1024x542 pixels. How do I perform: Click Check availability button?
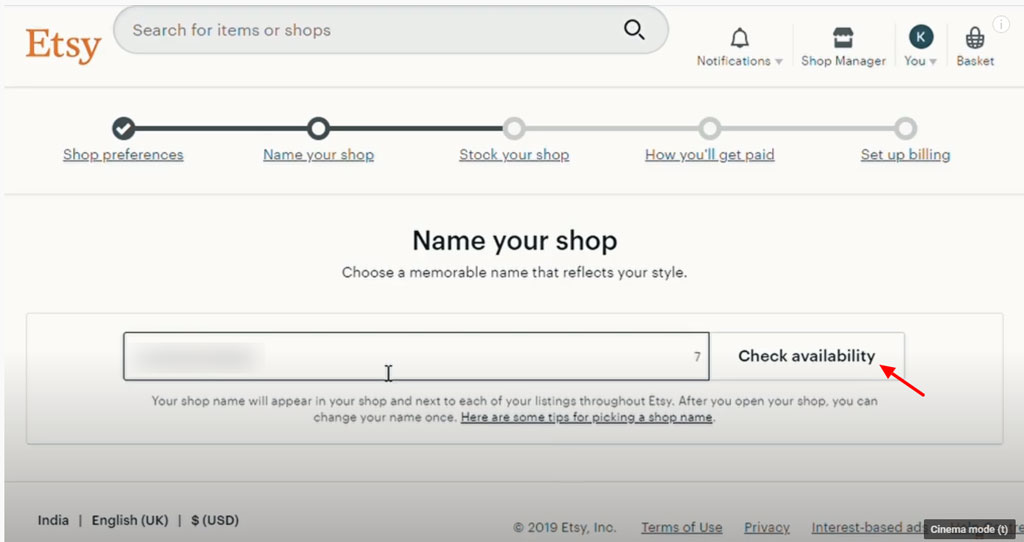tap(807, 356)
